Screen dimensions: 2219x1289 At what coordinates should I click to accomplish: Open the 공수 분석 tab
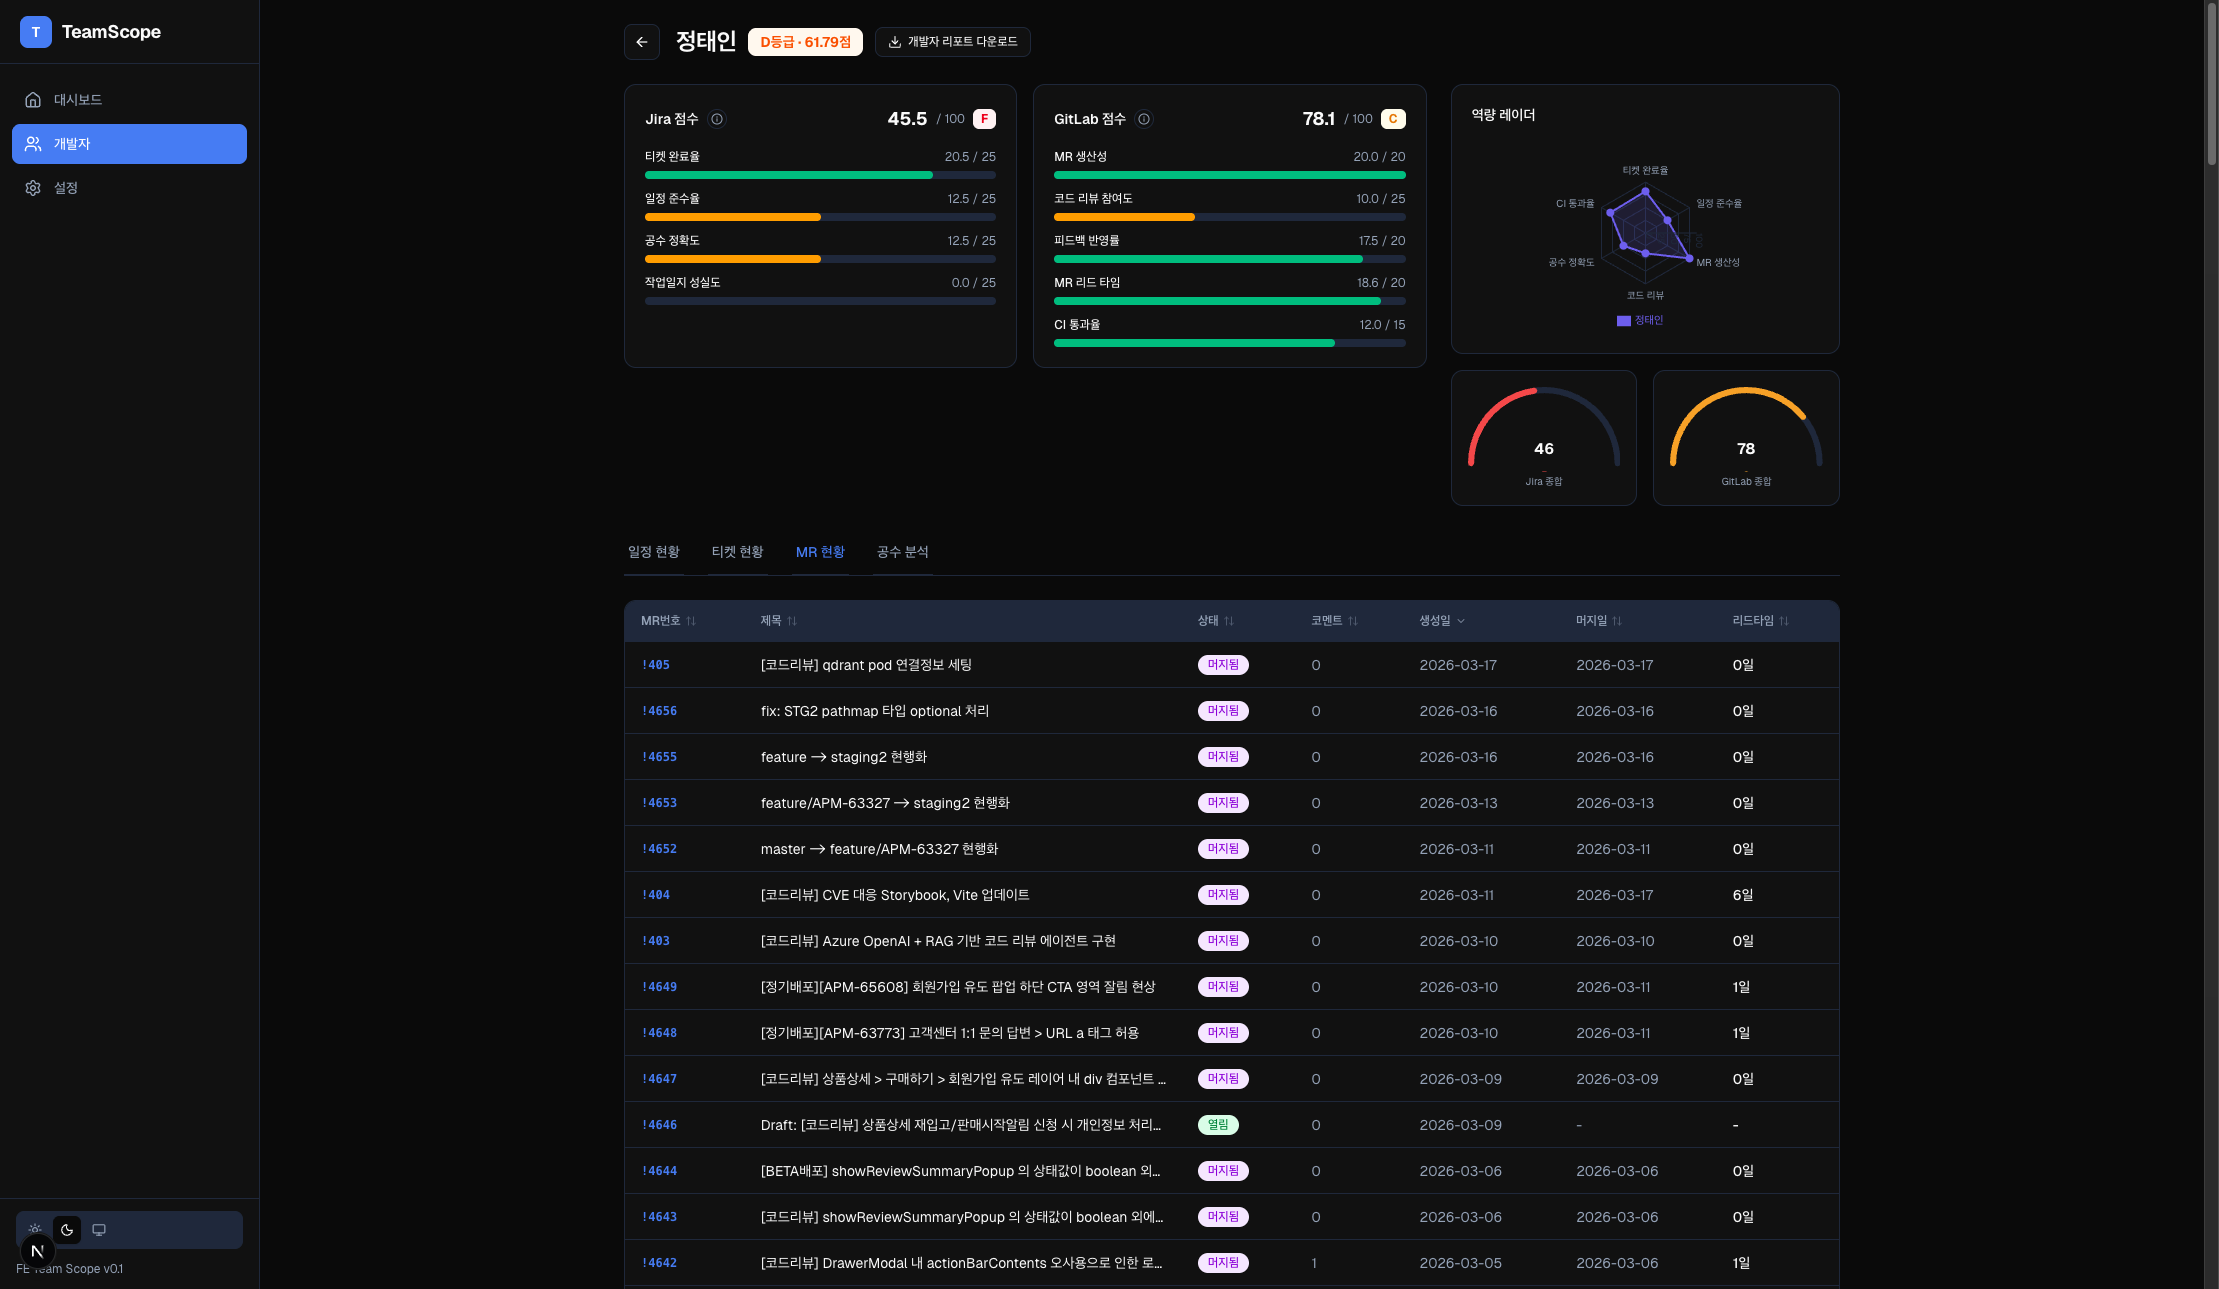pos(901,551)
